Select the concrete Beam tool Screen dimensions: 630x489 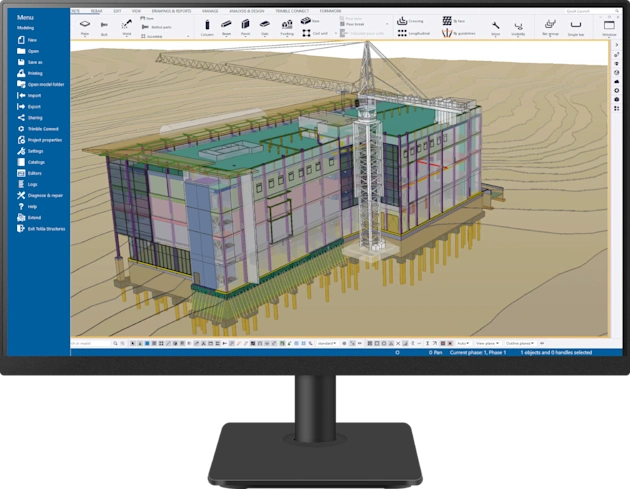coord(226,28)
